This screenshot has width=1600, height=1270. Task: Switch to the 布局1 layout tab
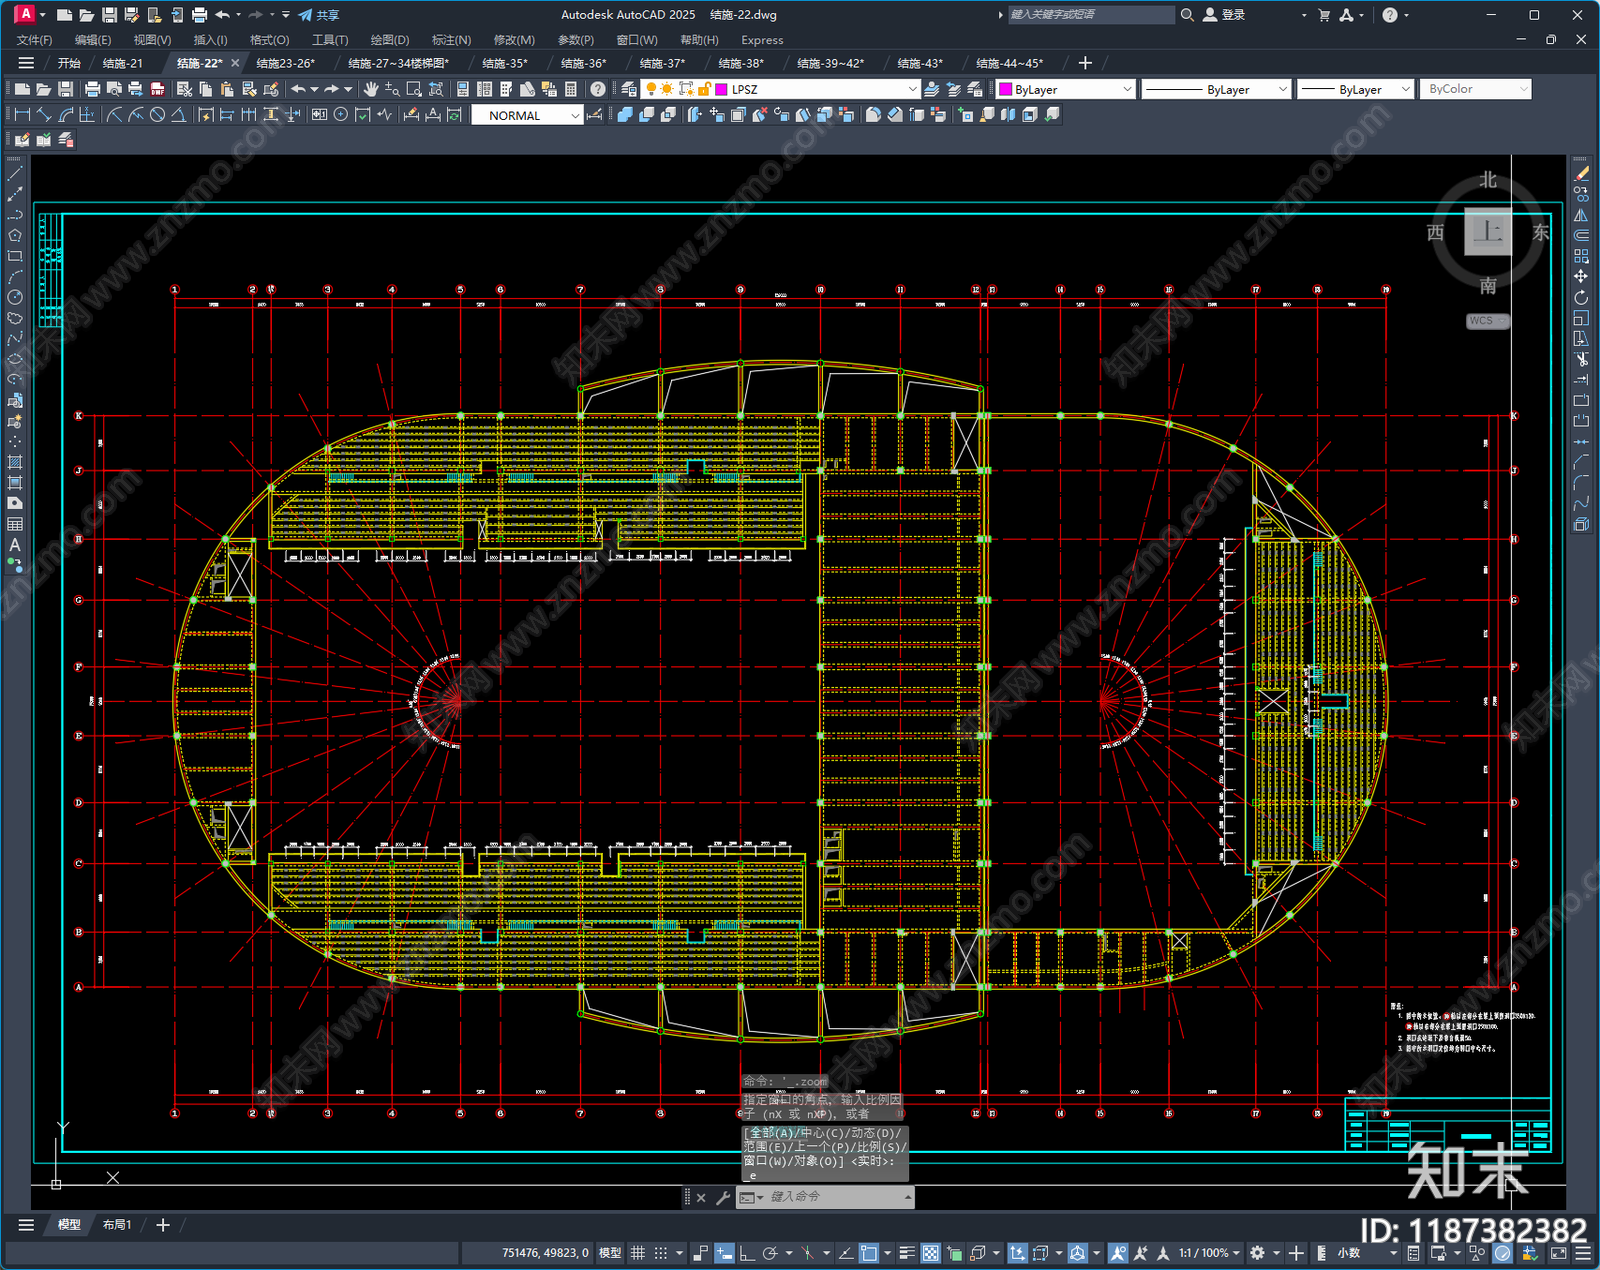coord(117,1224)
